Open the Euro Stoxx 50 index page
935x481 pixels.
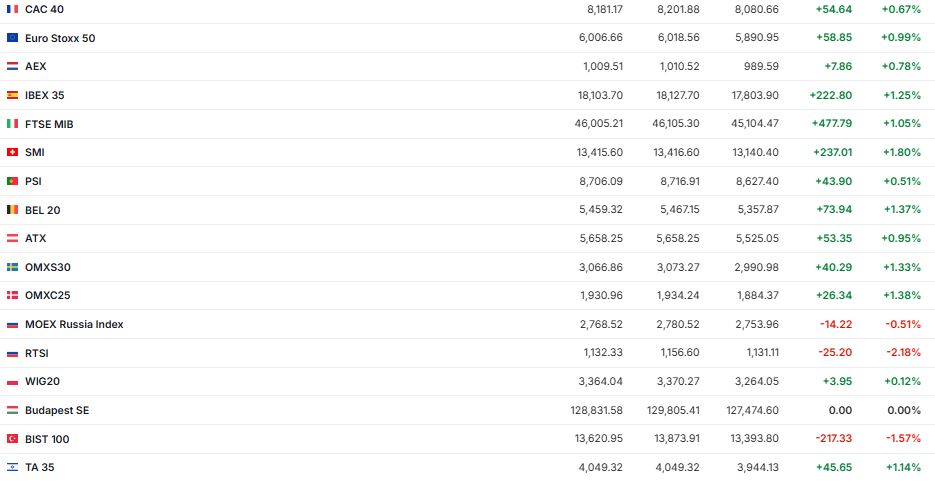tap(60, 38)
